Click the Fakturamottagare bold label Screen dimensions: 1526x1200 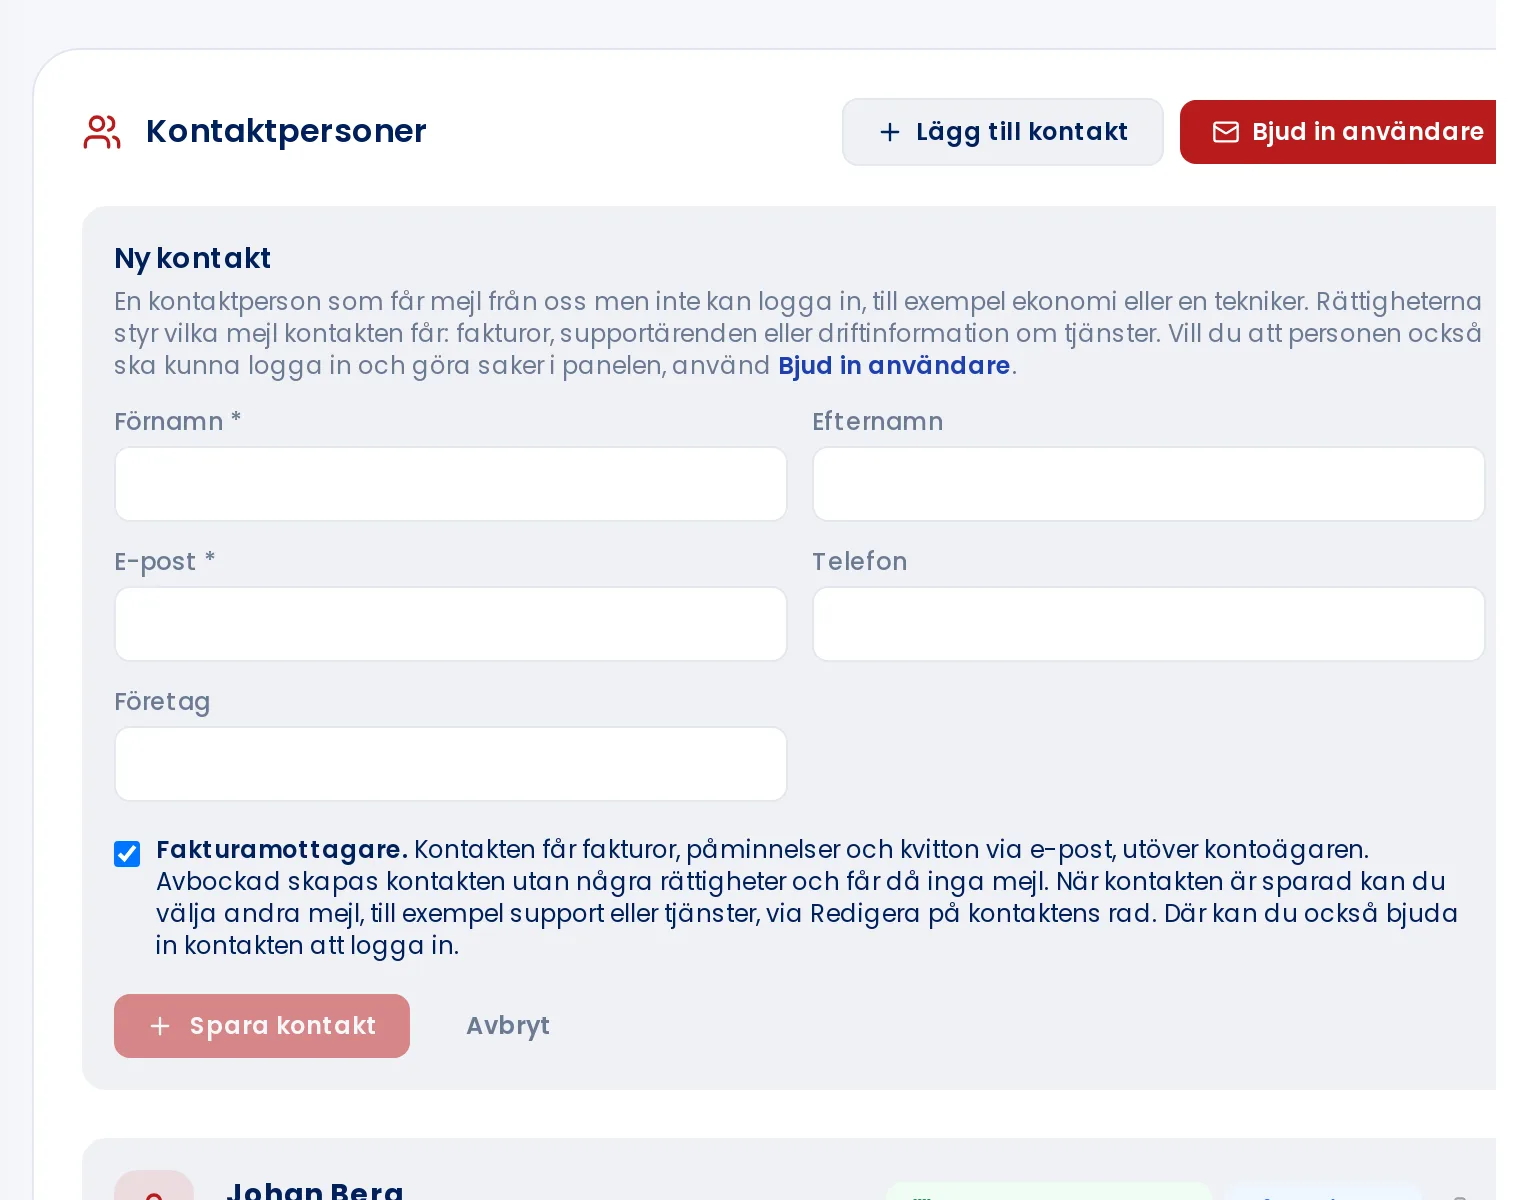282,850
